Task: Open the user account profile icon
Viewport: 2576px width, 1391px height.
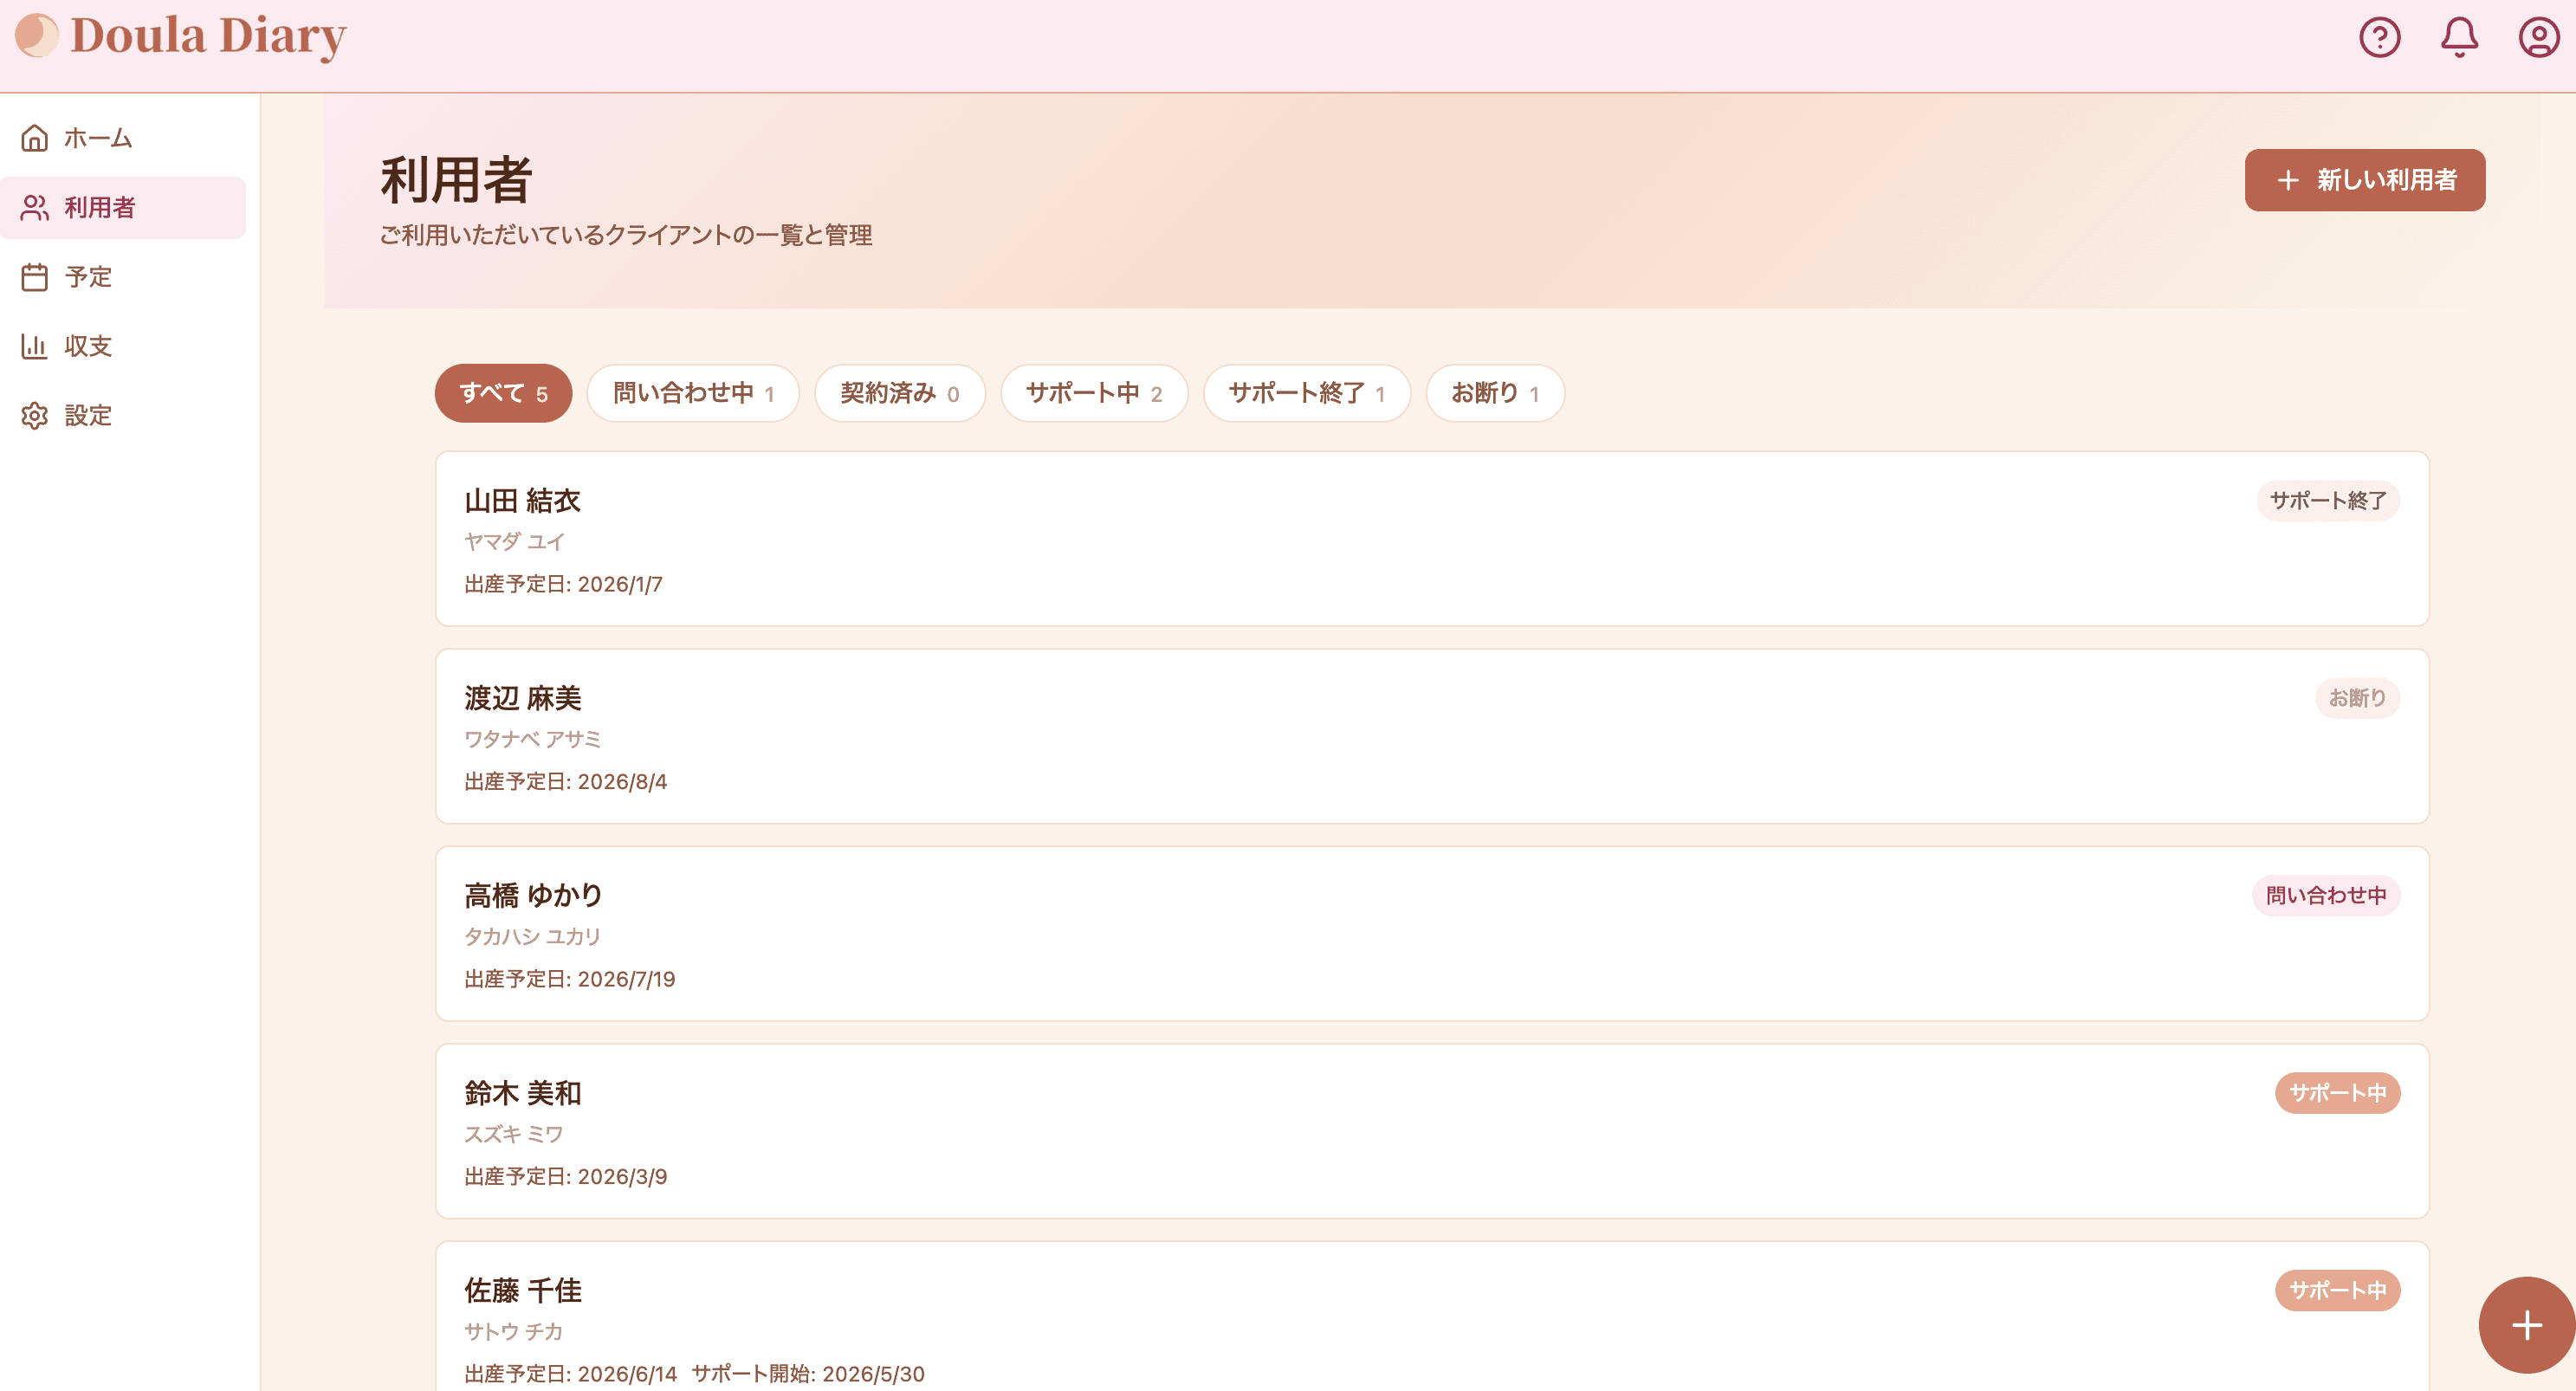Action: pyautogui.click(x=2538, y=37)
